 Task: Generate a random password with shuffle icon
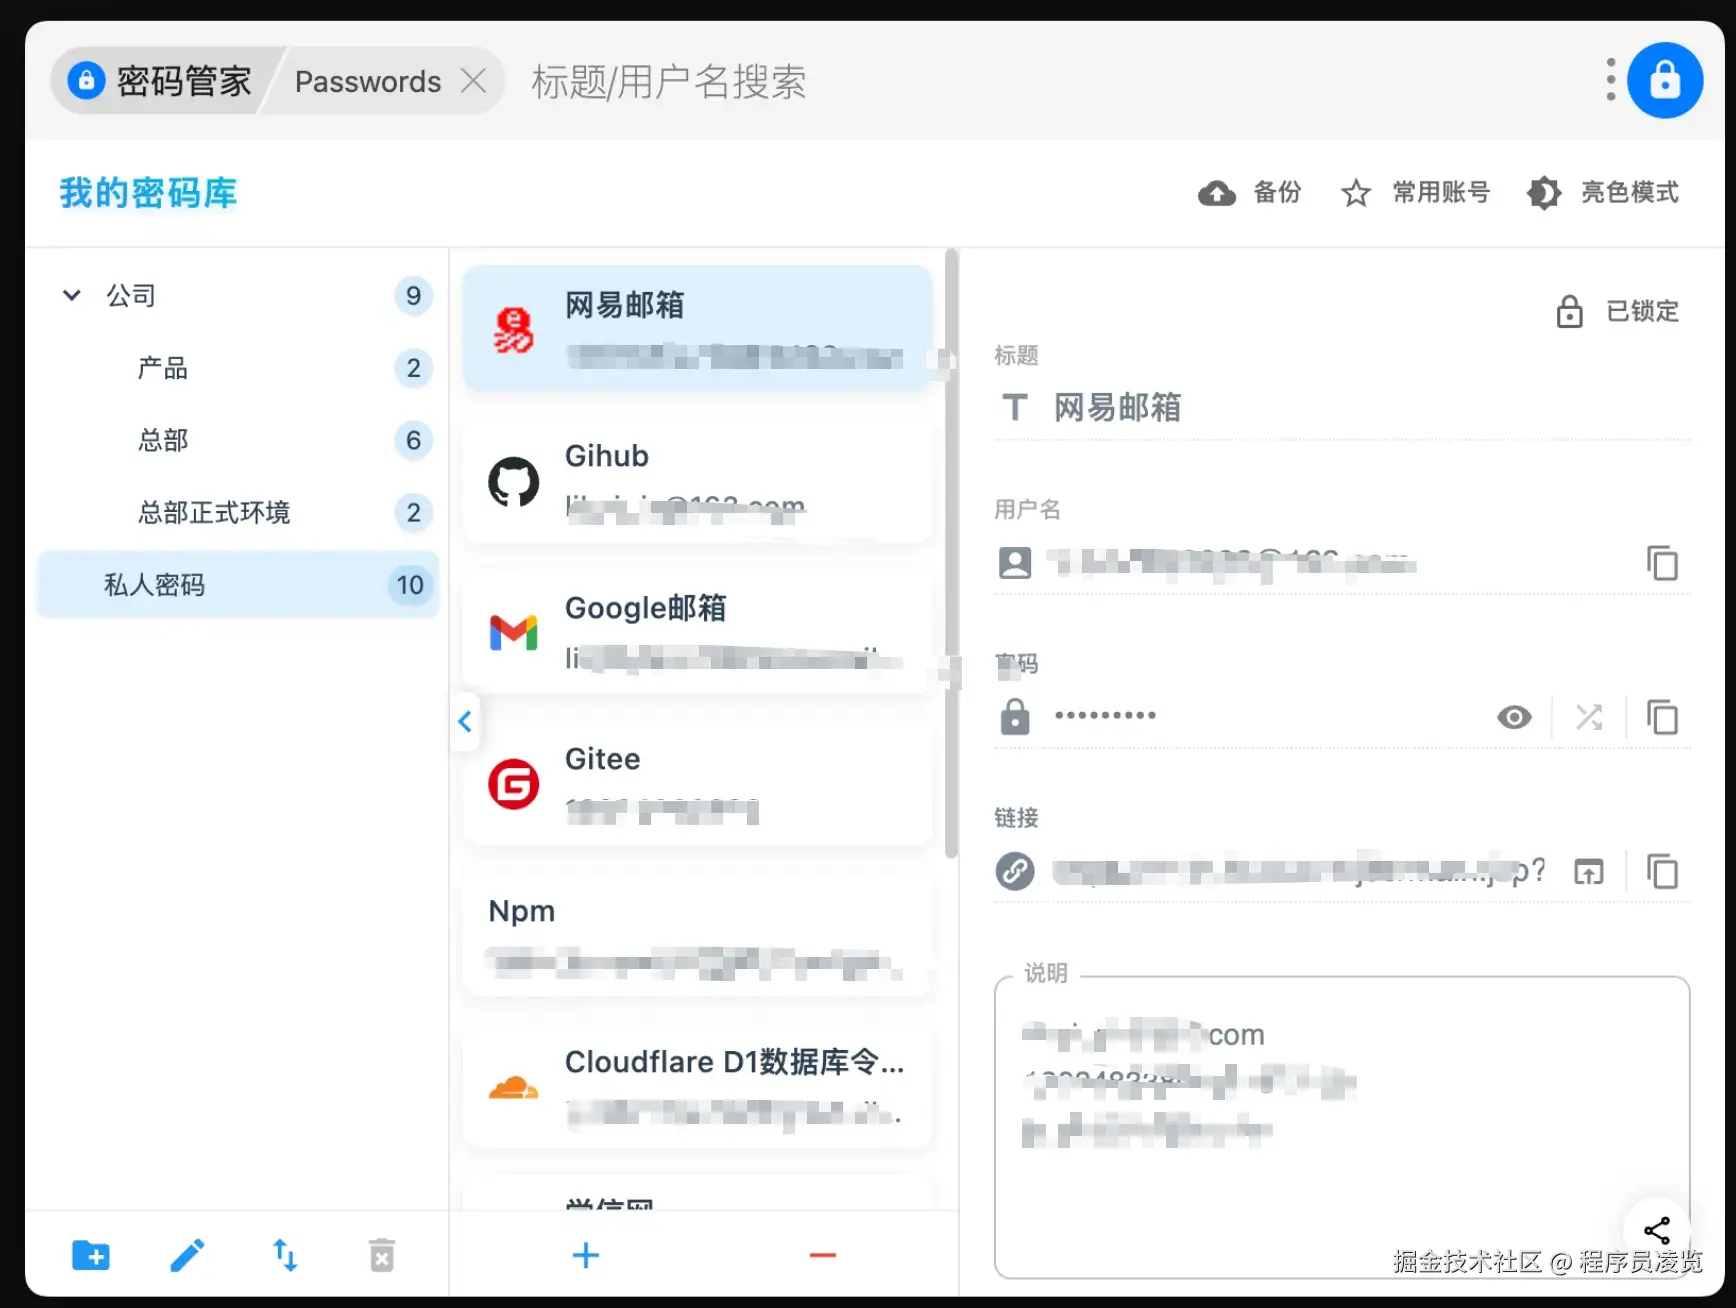[1588, 717]
